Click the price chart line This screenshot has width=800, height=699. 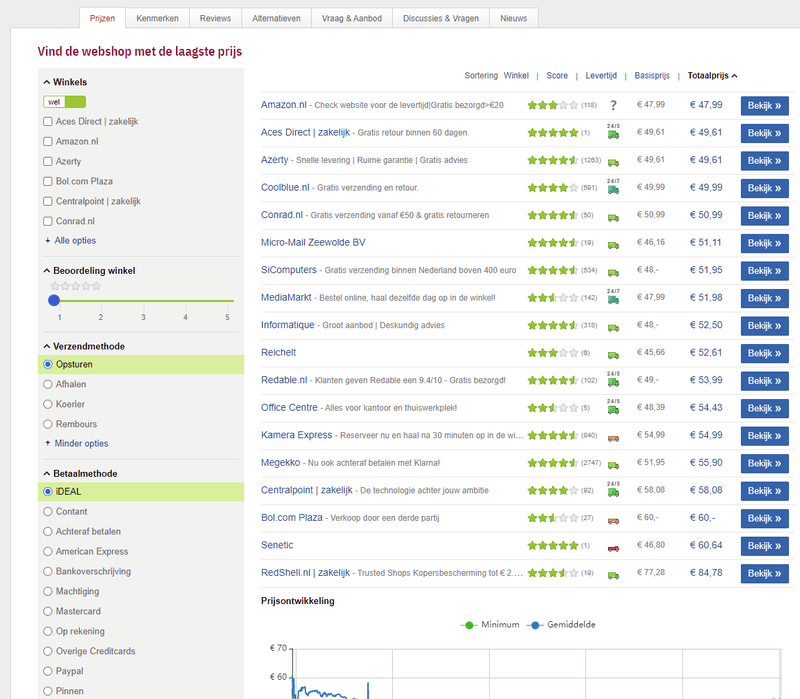(327, 693)
